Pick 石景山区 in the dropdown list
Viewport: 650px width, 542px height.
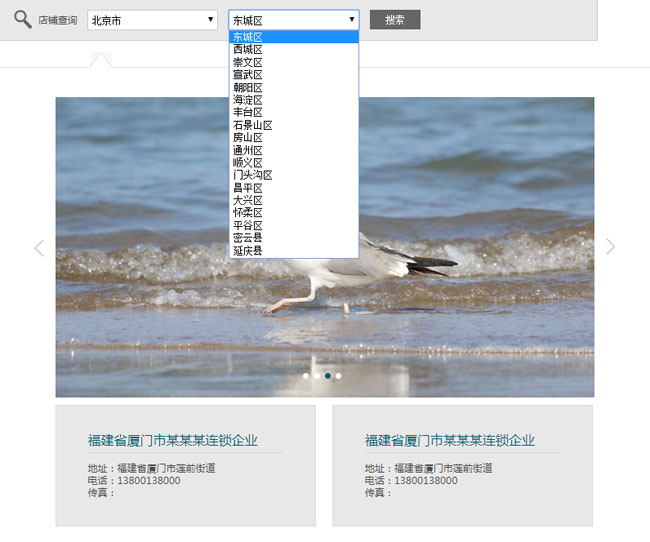[x=252, y=125]
